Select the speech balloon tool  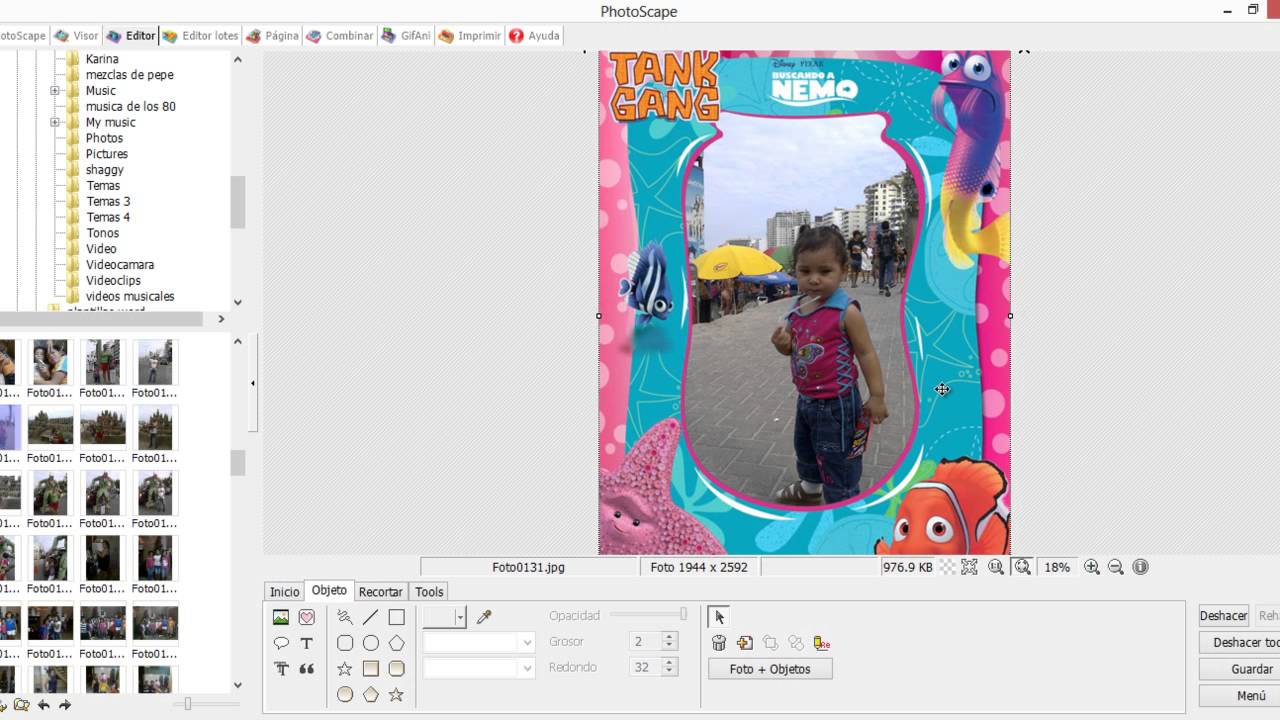[x=281, y=643]
